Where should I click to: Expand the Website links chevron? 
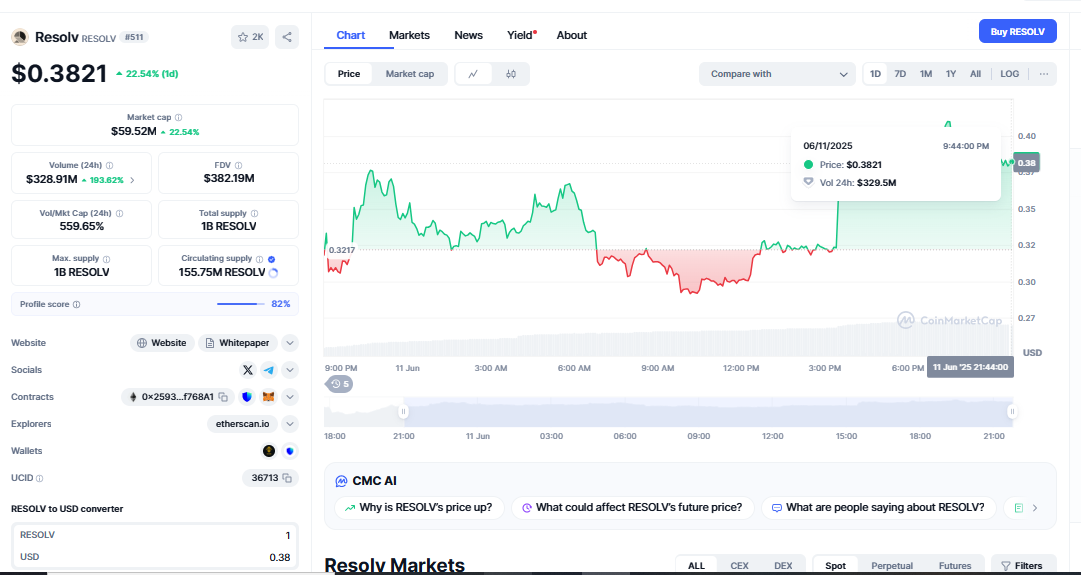coord(290,343)
